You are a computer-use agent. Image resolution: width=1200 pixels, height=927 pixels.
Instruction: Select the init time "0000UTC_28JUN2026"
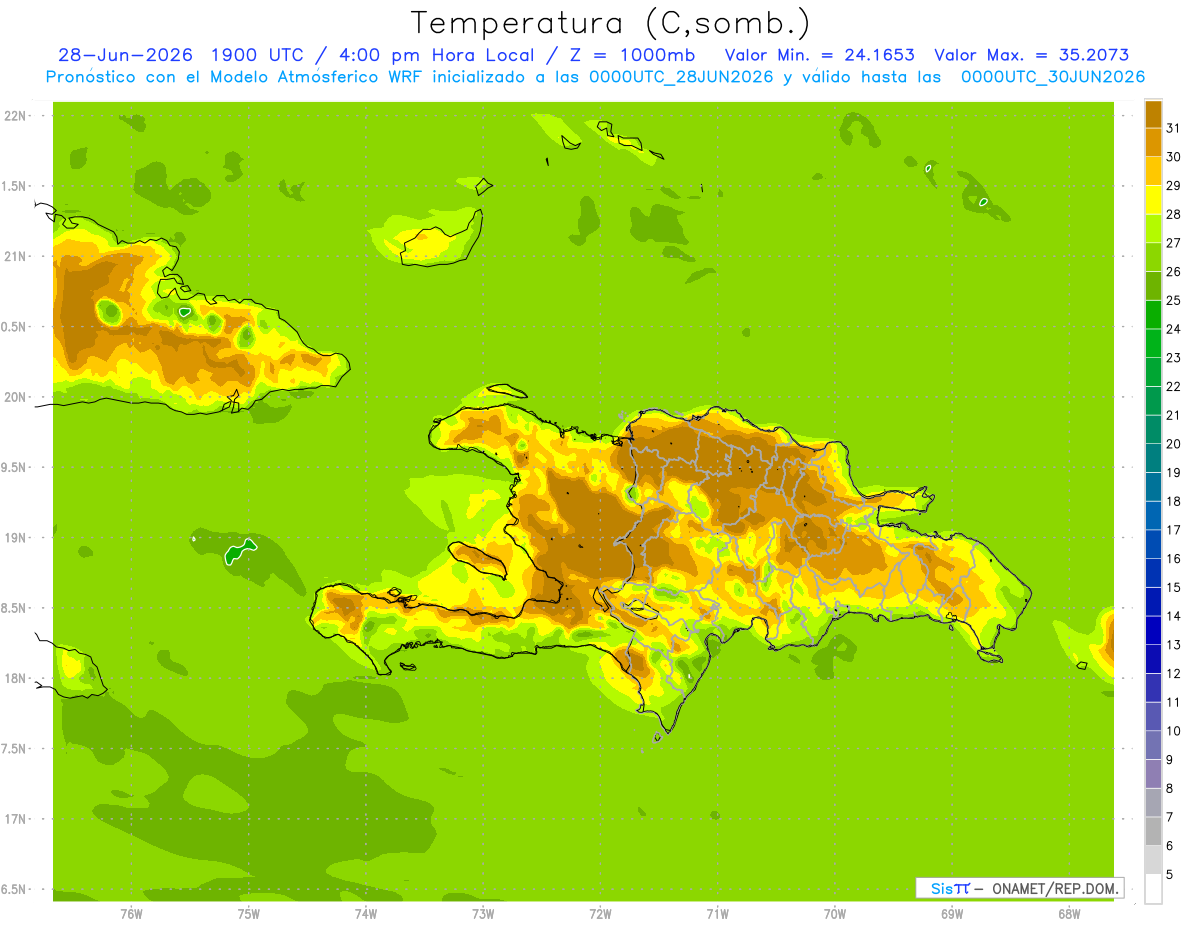coord(681,77)
